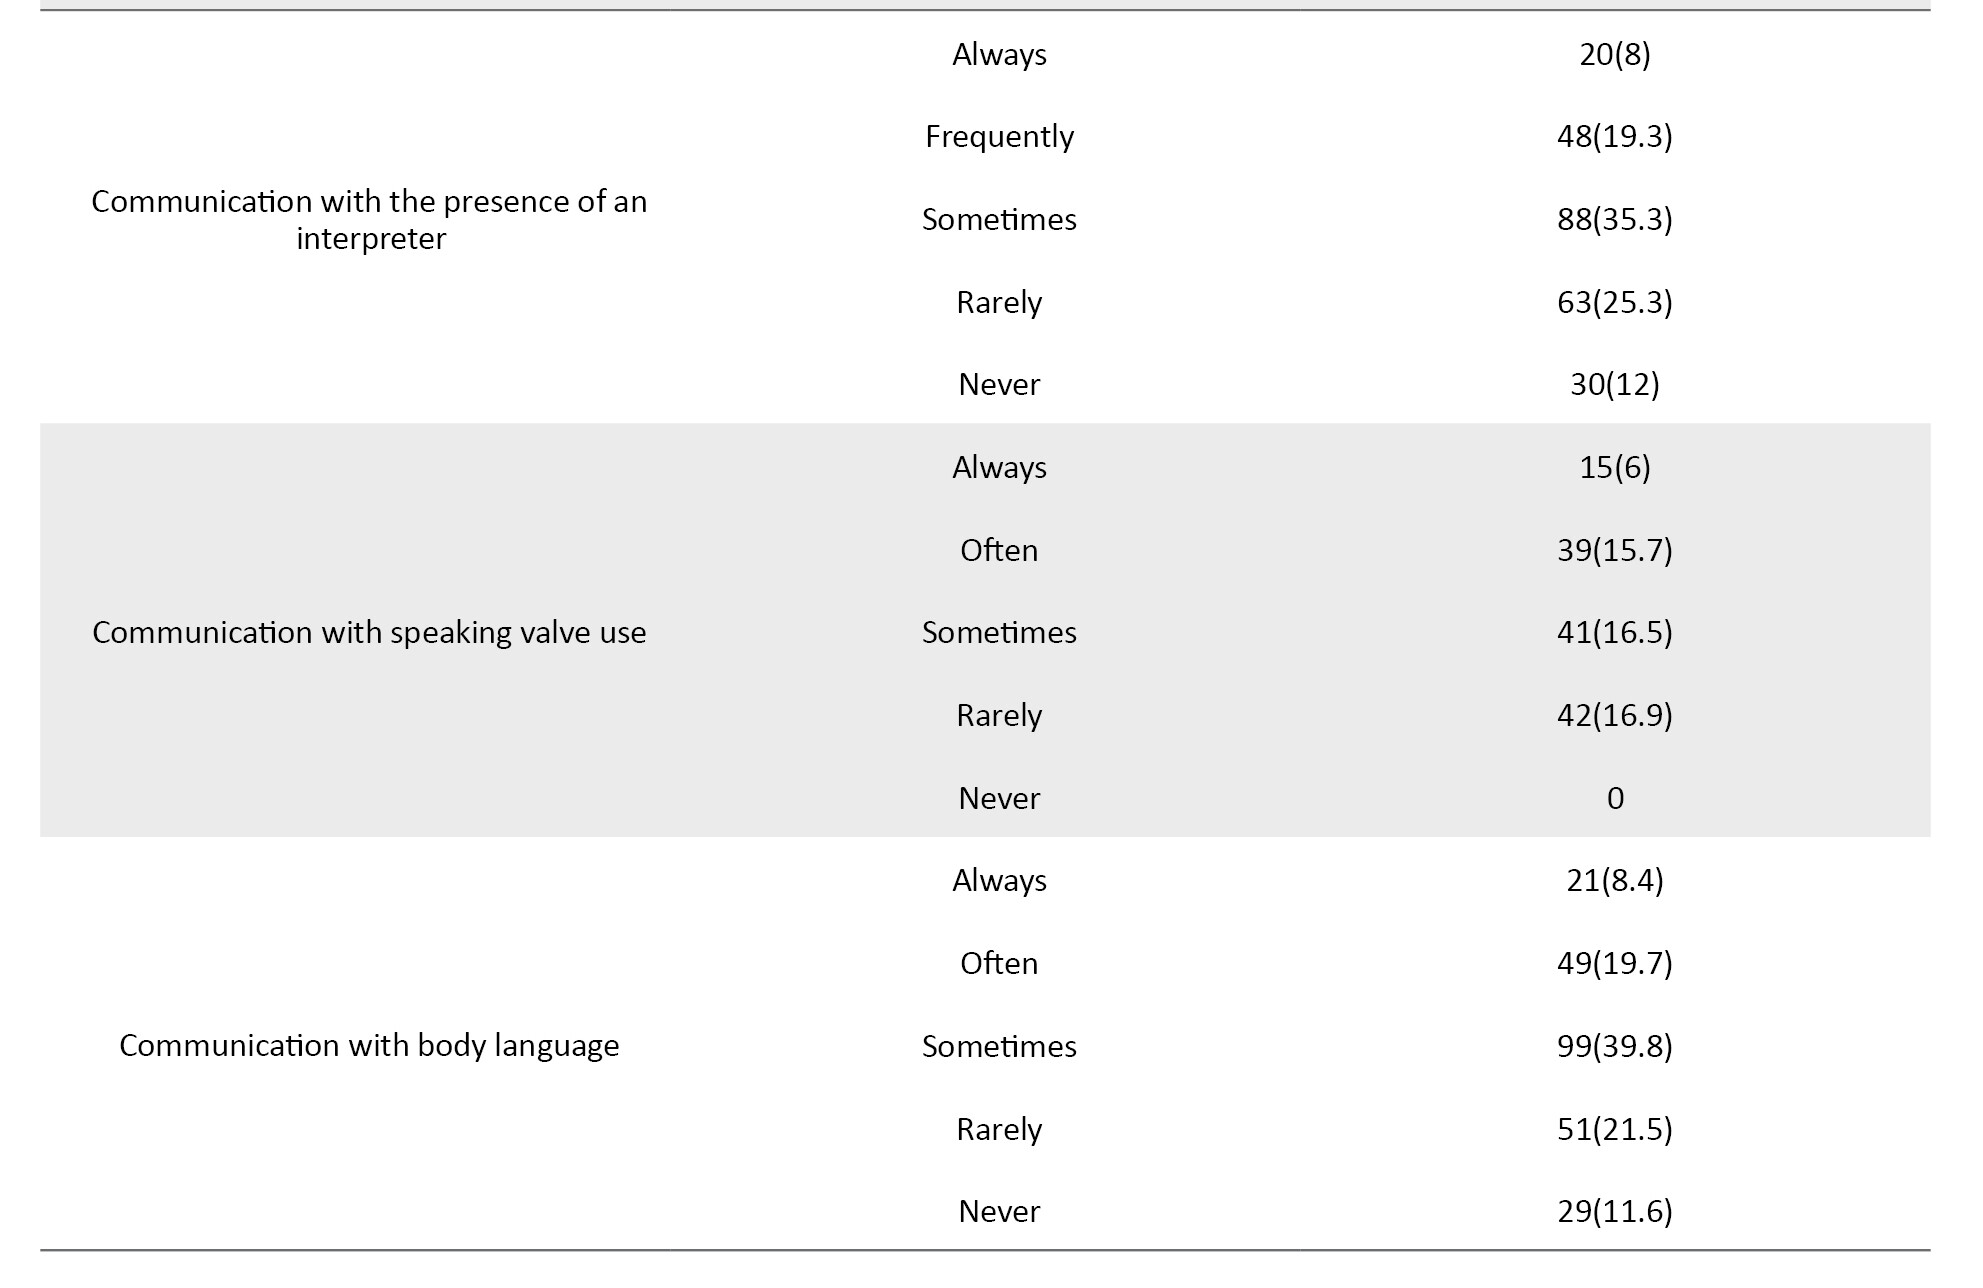Select the 48(19.3) cell
The width and height of the screenshot is (1983, 1288).
point(1614,137)
